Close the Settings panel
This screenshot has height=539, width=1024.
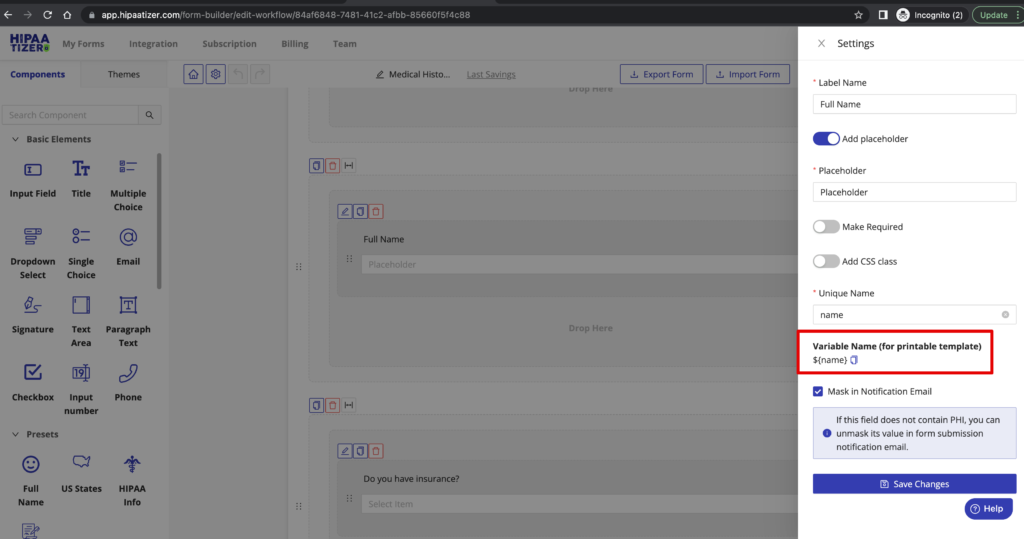click(x=821, y=44)
